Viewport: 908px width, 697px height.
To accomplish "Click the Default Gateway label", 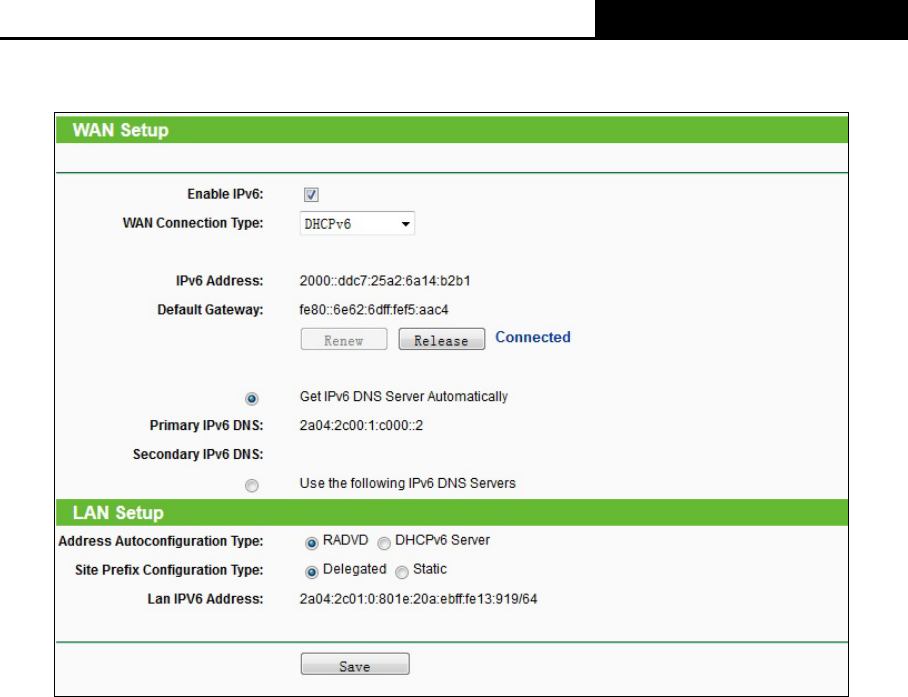I will (210, 310).
